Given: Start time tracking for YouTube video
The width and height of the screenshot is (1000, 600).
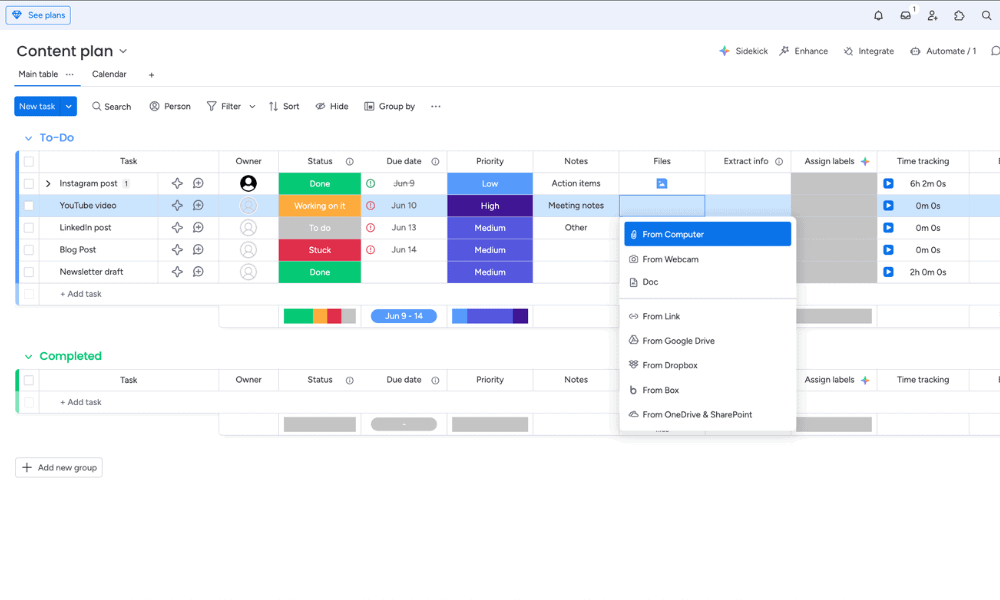Looking at the screenshot, I should (x=888, y=206).
